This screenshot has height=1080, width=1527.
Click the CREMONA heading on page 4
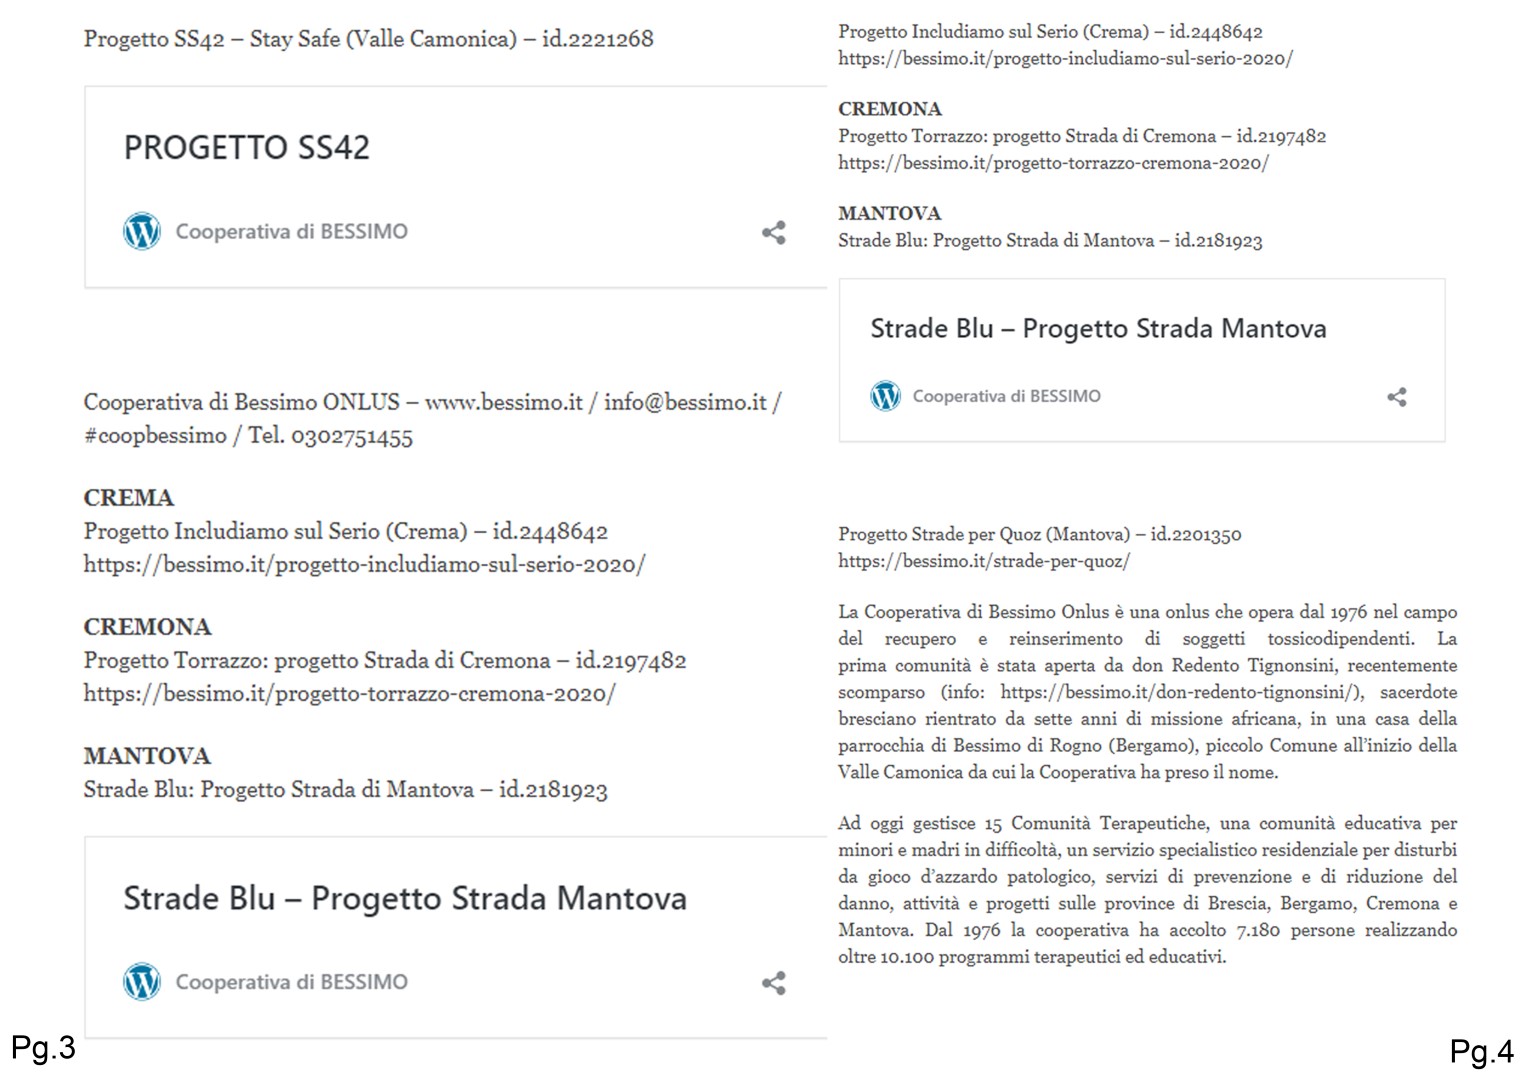point(890,109)
